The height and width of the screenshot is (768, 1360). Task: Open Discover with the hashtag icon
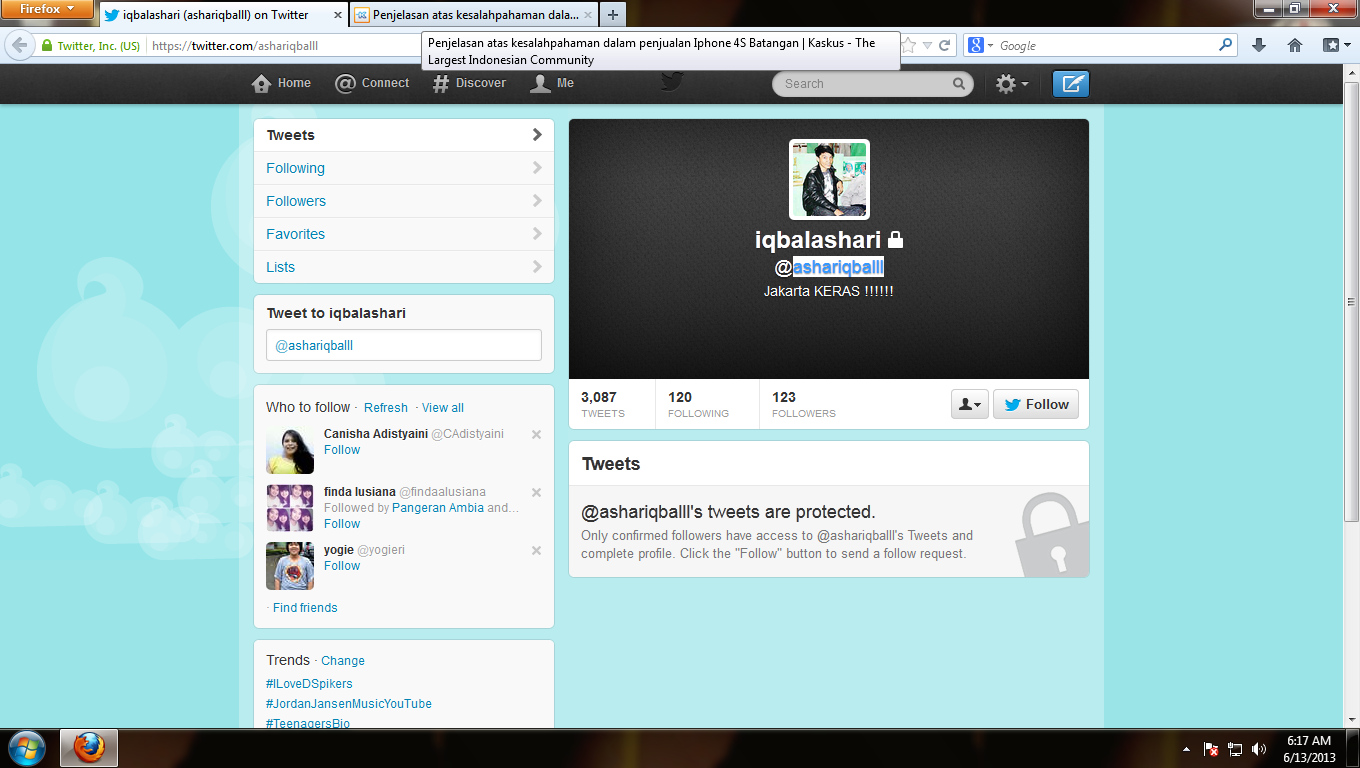pyautogui.click(x=469, y=84)
